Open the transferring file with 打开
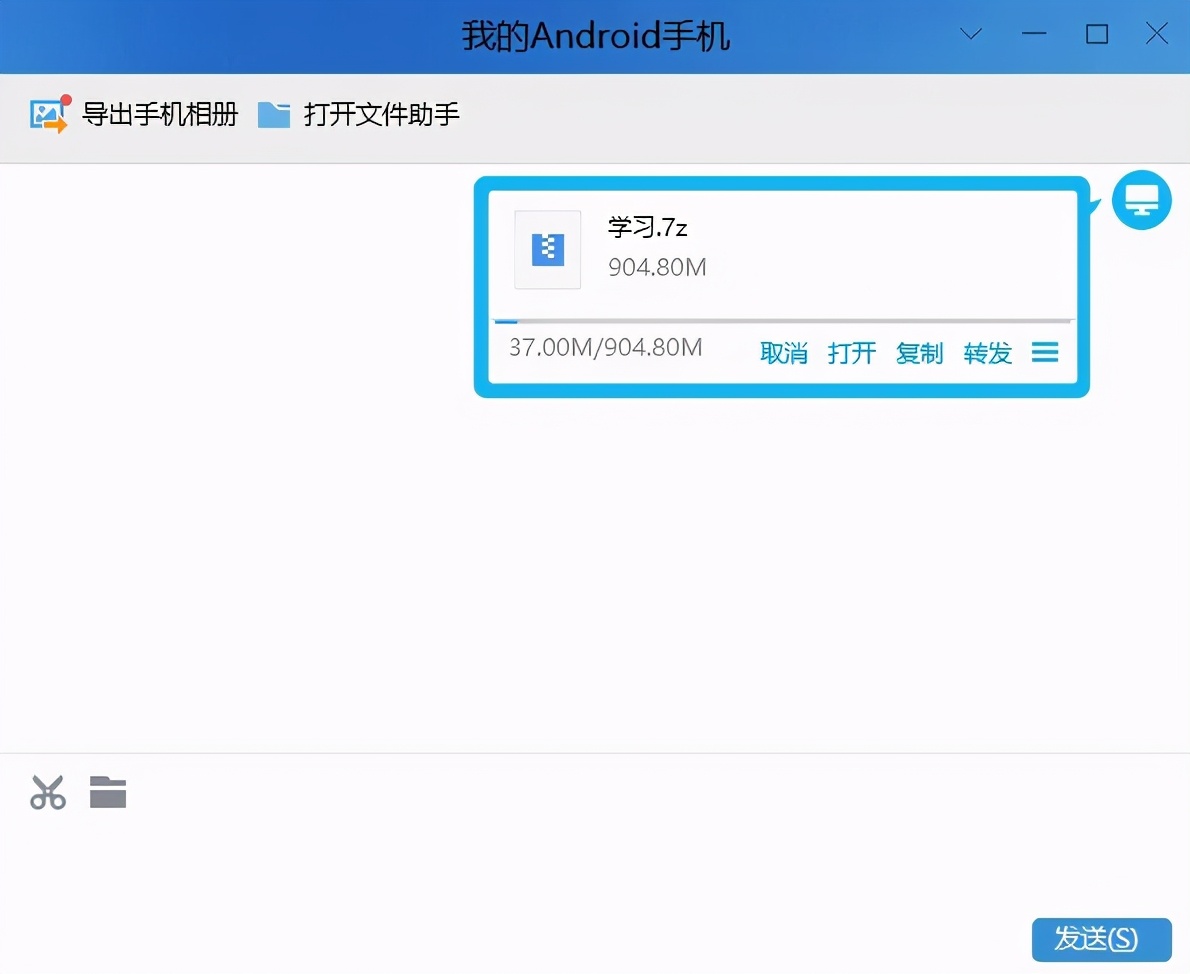This screenshot has width=1190, height=974. (x=851, y=353)
